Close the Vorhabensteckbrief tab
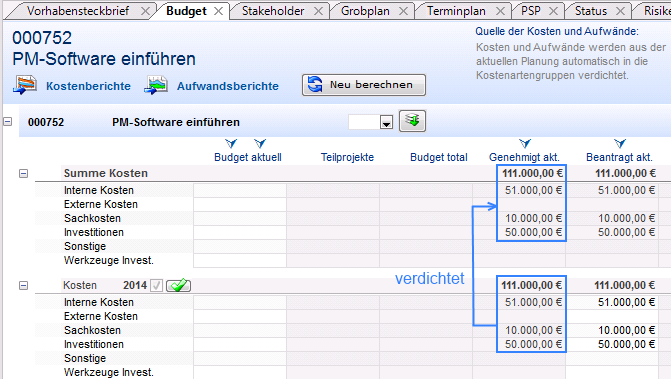The height and width of the screenshot is (379, 671). (x=145, y=11)
